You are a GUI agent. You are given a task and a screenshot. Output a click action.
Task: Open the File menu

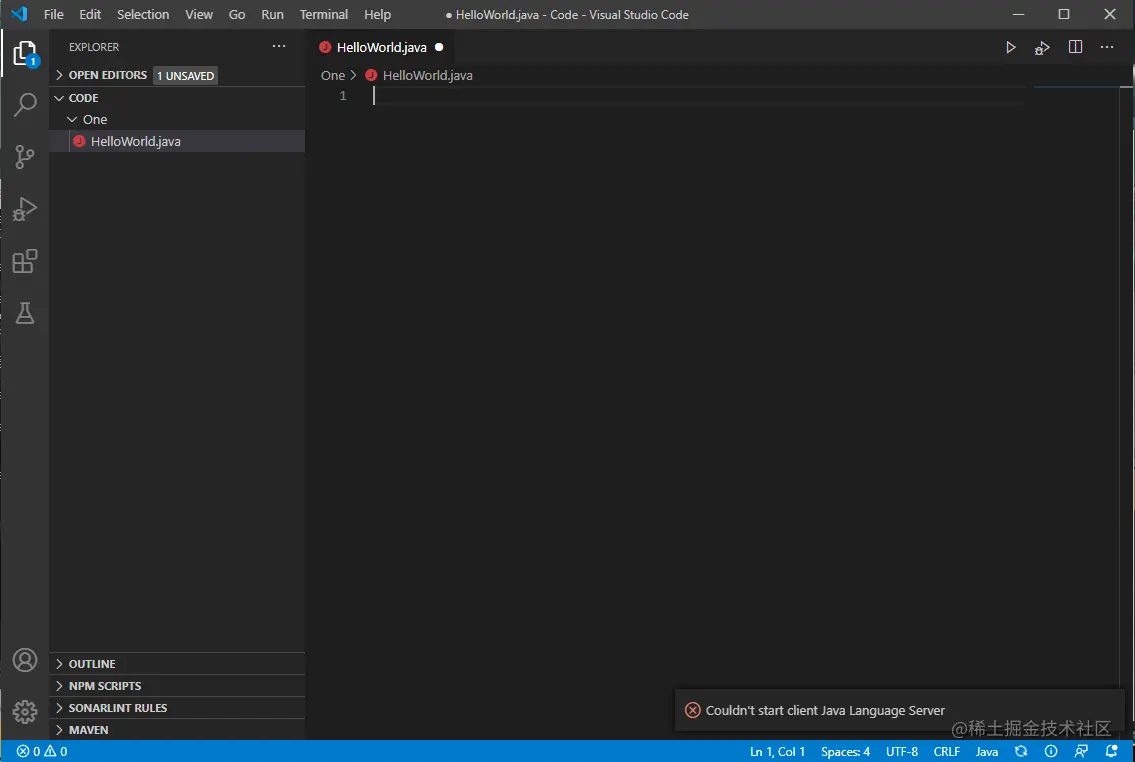[x=54, y=14]
